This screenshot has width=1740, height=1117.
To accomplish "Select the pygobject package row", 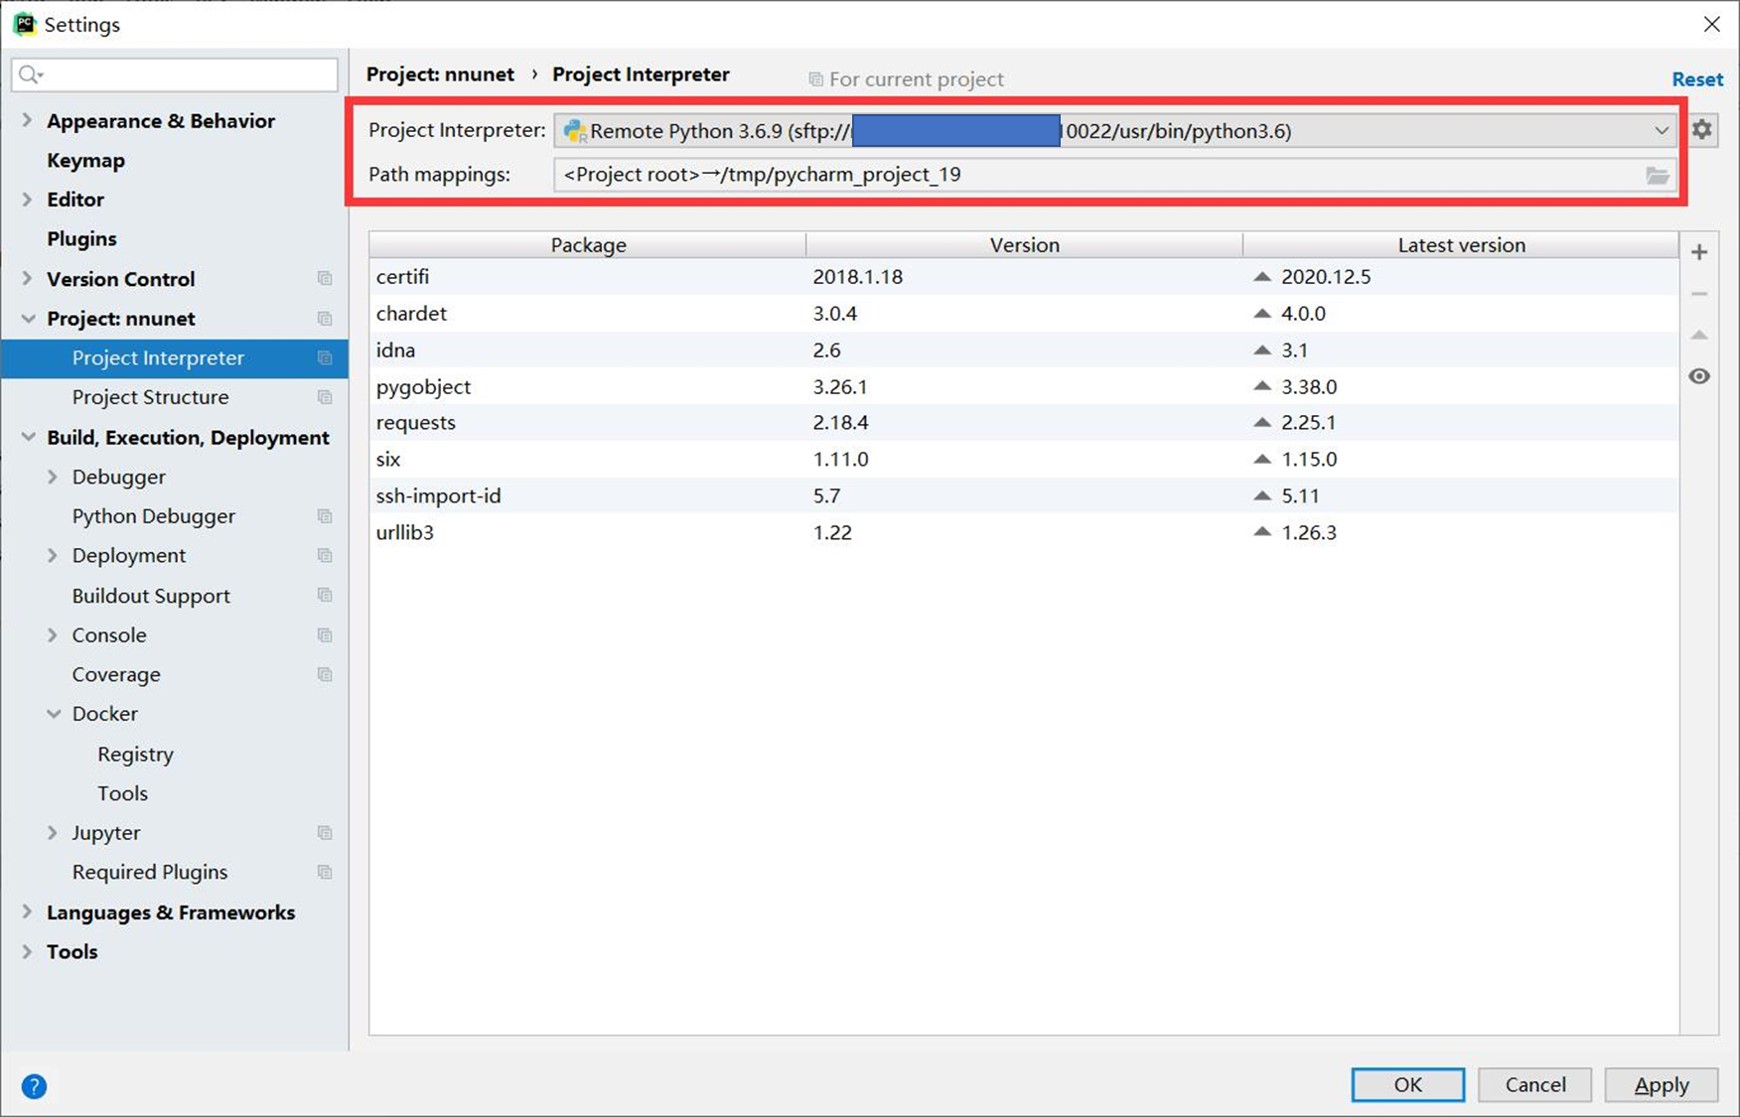I will tap(1024, 386).
